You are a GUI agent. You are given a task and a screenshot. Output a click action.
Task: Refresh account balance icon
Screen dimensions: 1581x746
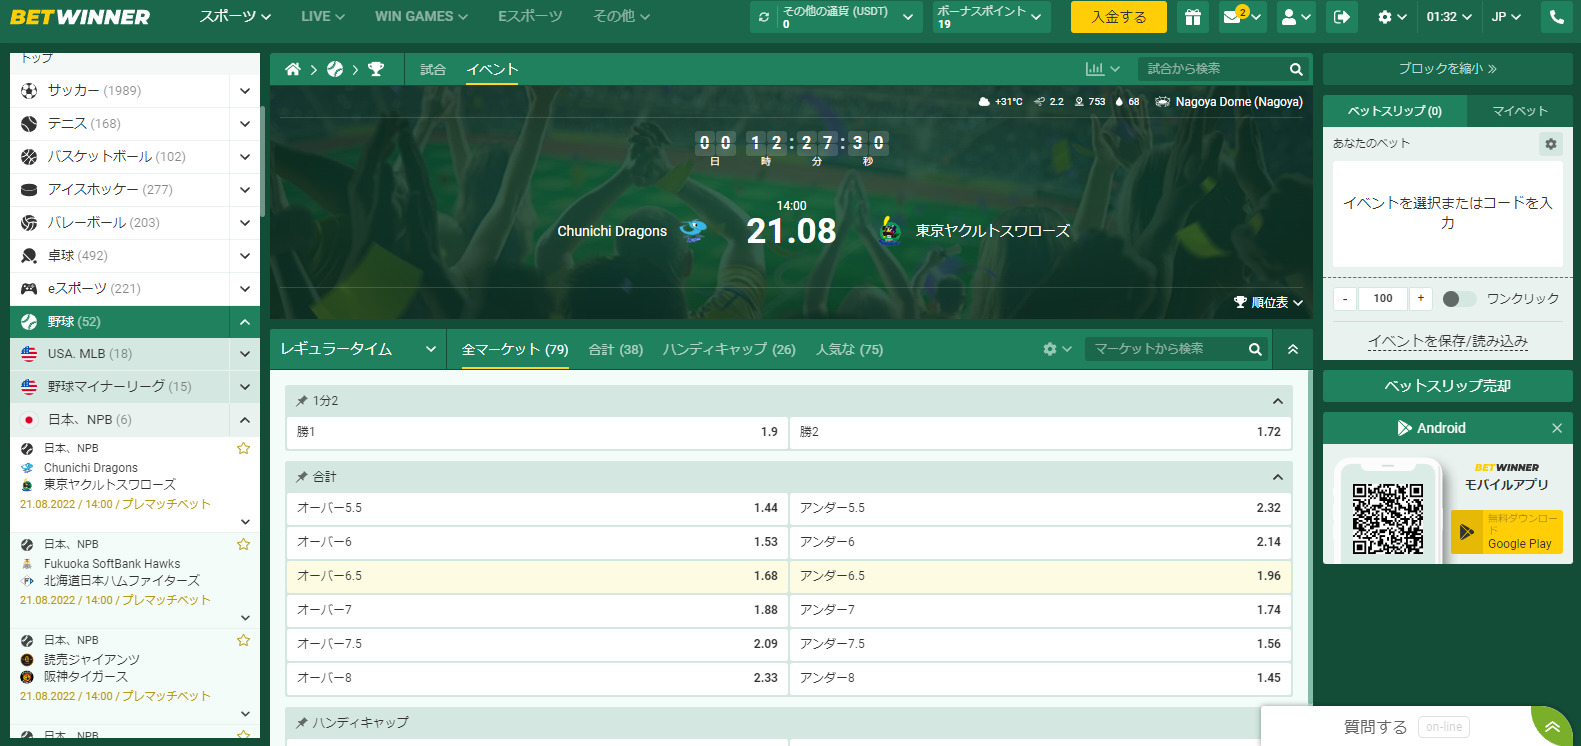764,17
